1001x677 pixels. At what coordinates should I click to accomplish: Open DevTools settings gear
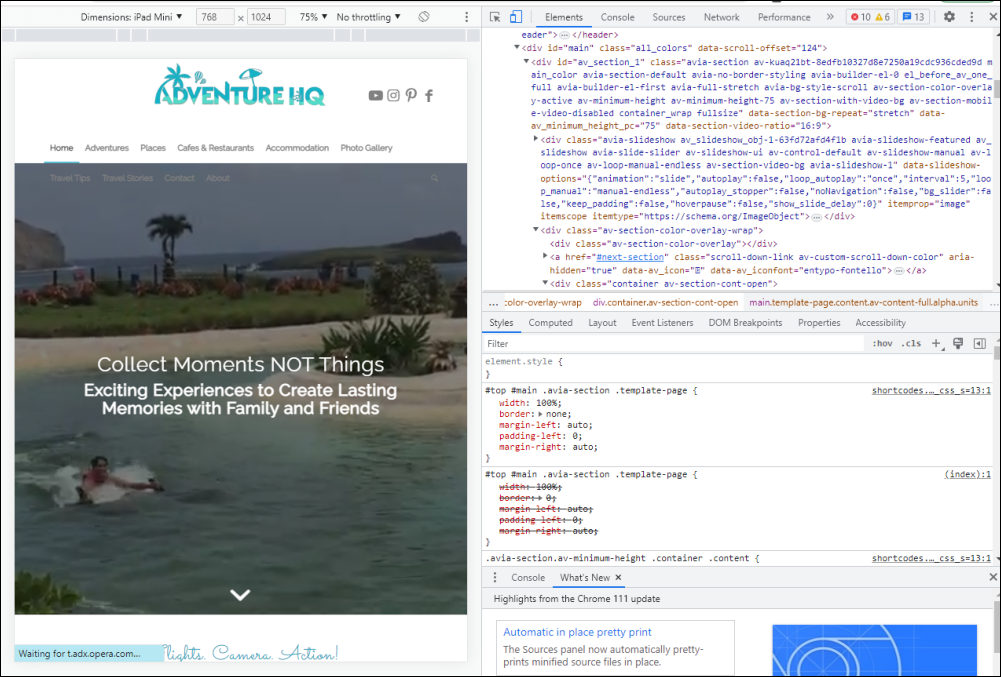click(x=948, y=16)
